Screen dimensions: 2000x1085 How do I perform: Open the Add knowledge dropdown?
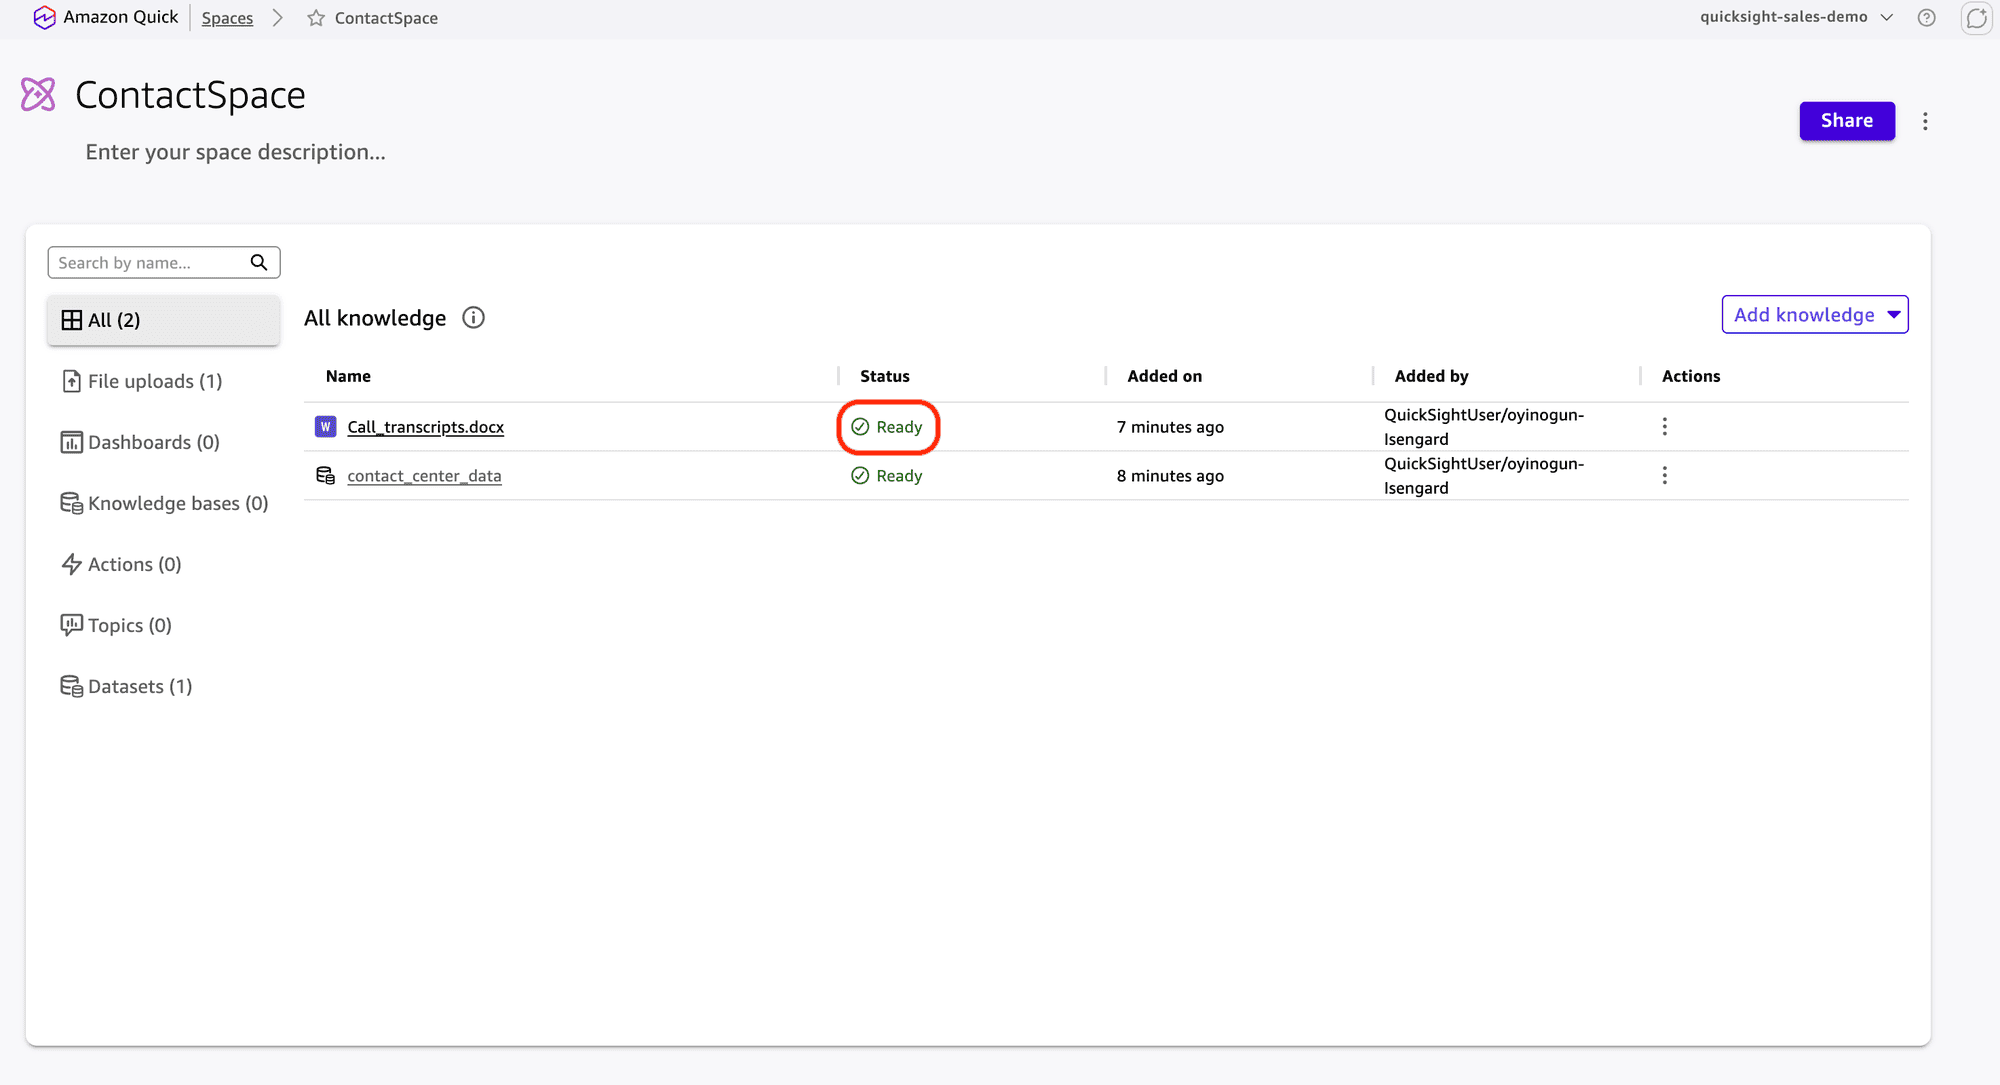(x=1815, y=315)
